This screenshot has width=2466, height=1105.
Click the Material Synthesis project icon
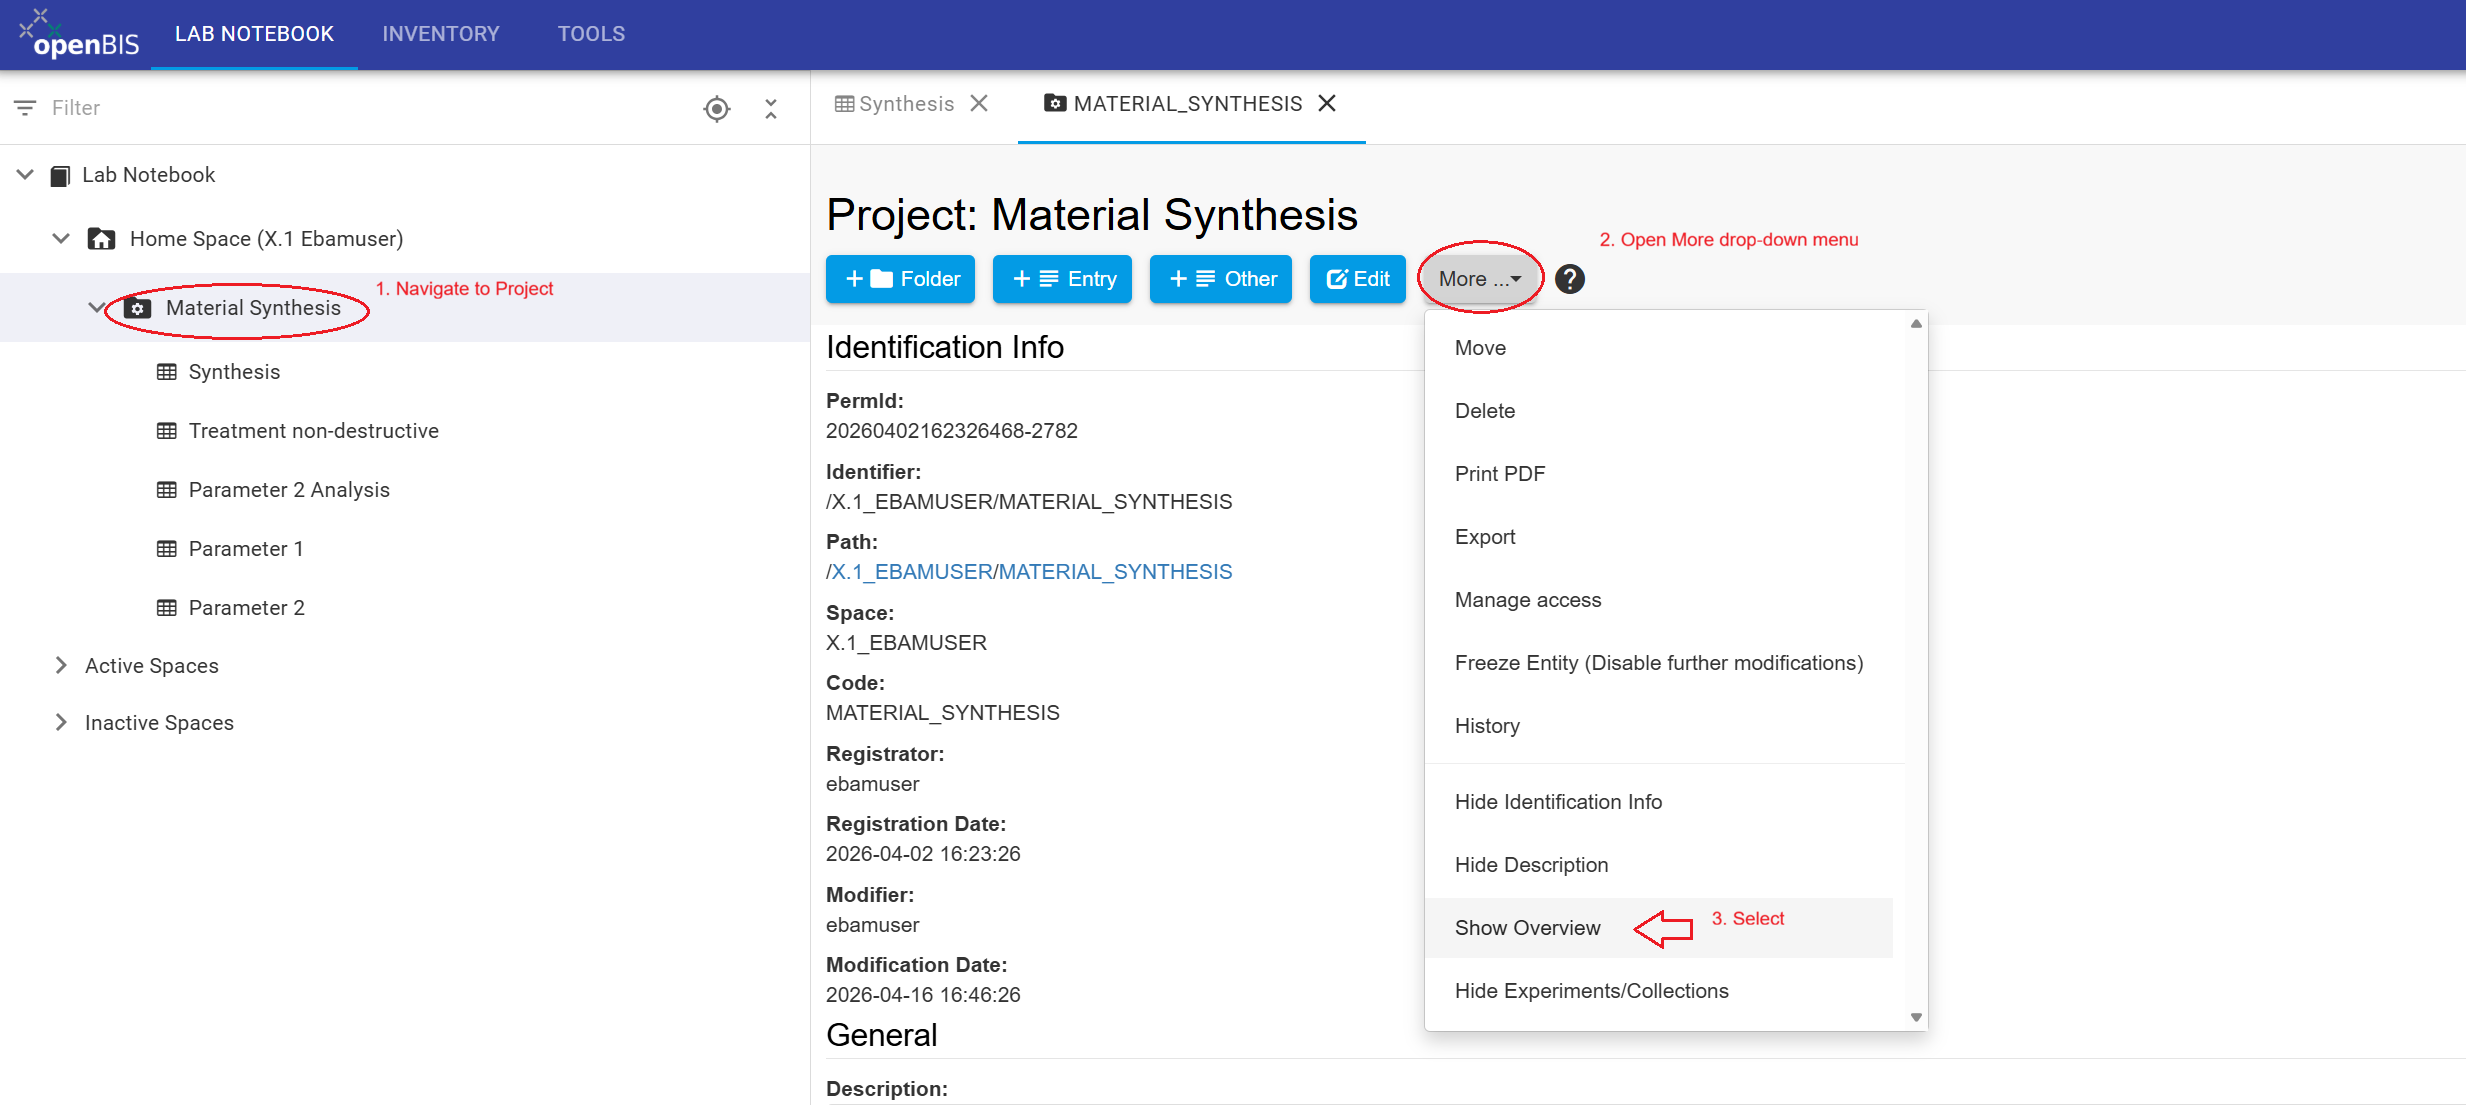pyautogui.click(x=138, y=309)
